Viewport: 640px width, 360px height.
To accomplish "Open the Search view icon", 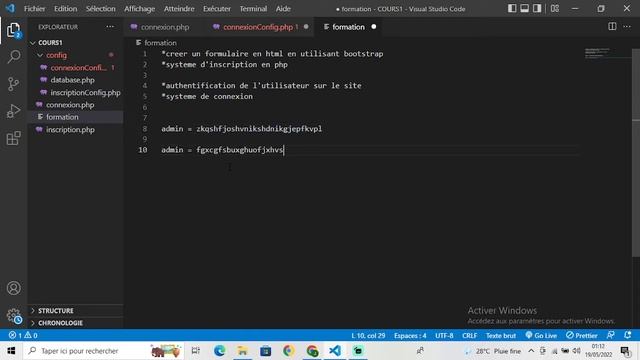I will 13,57.
